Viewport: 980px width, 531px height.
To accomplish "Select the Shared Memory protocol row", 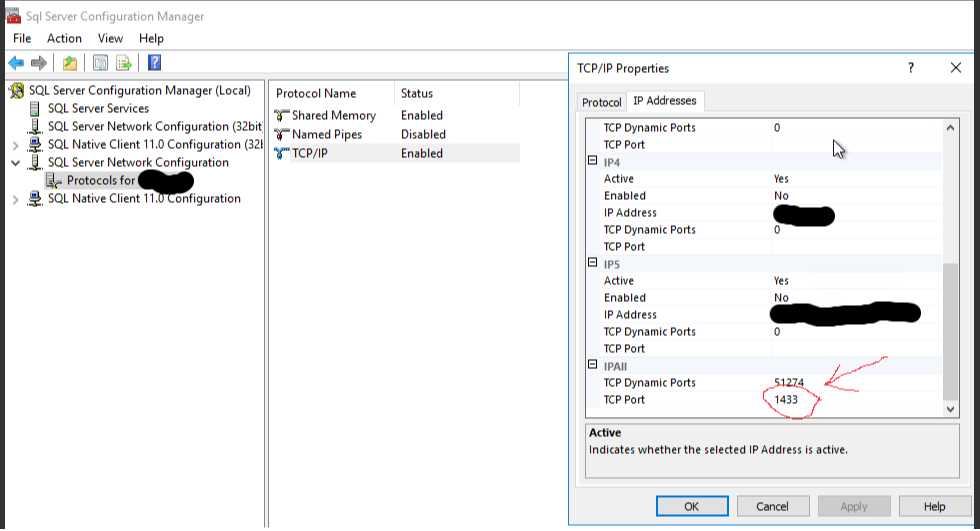I will 397,115.
